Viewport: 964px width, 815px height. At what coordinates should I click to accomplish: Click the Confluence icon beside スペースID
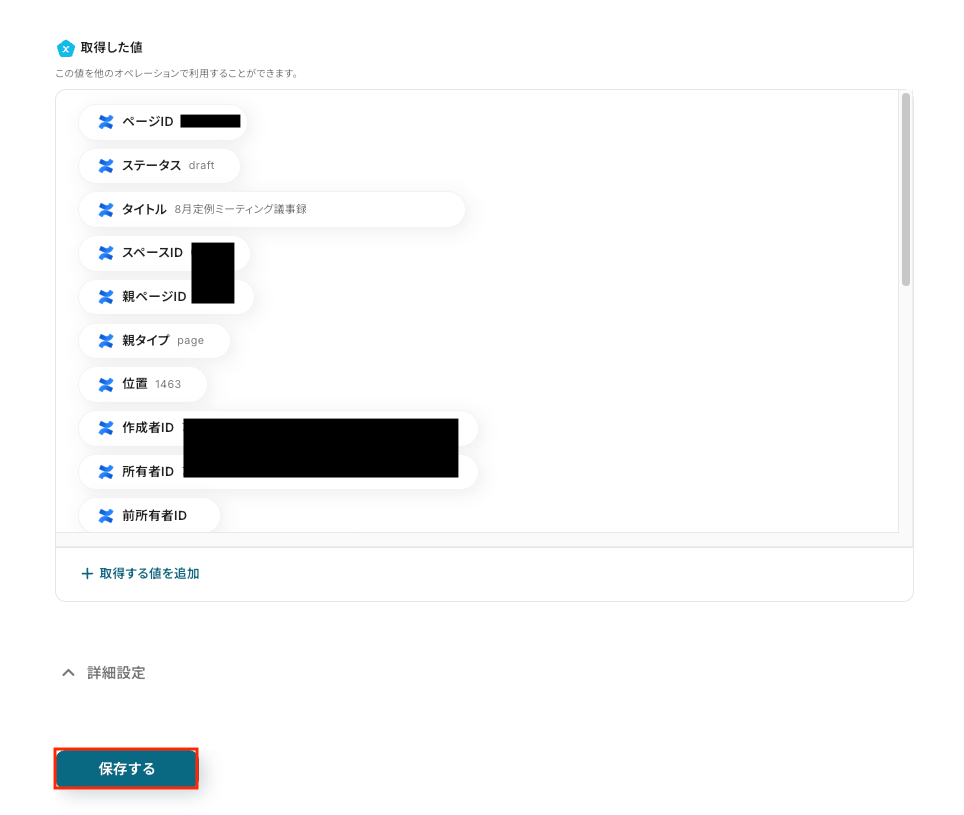[x=106, y=253]
